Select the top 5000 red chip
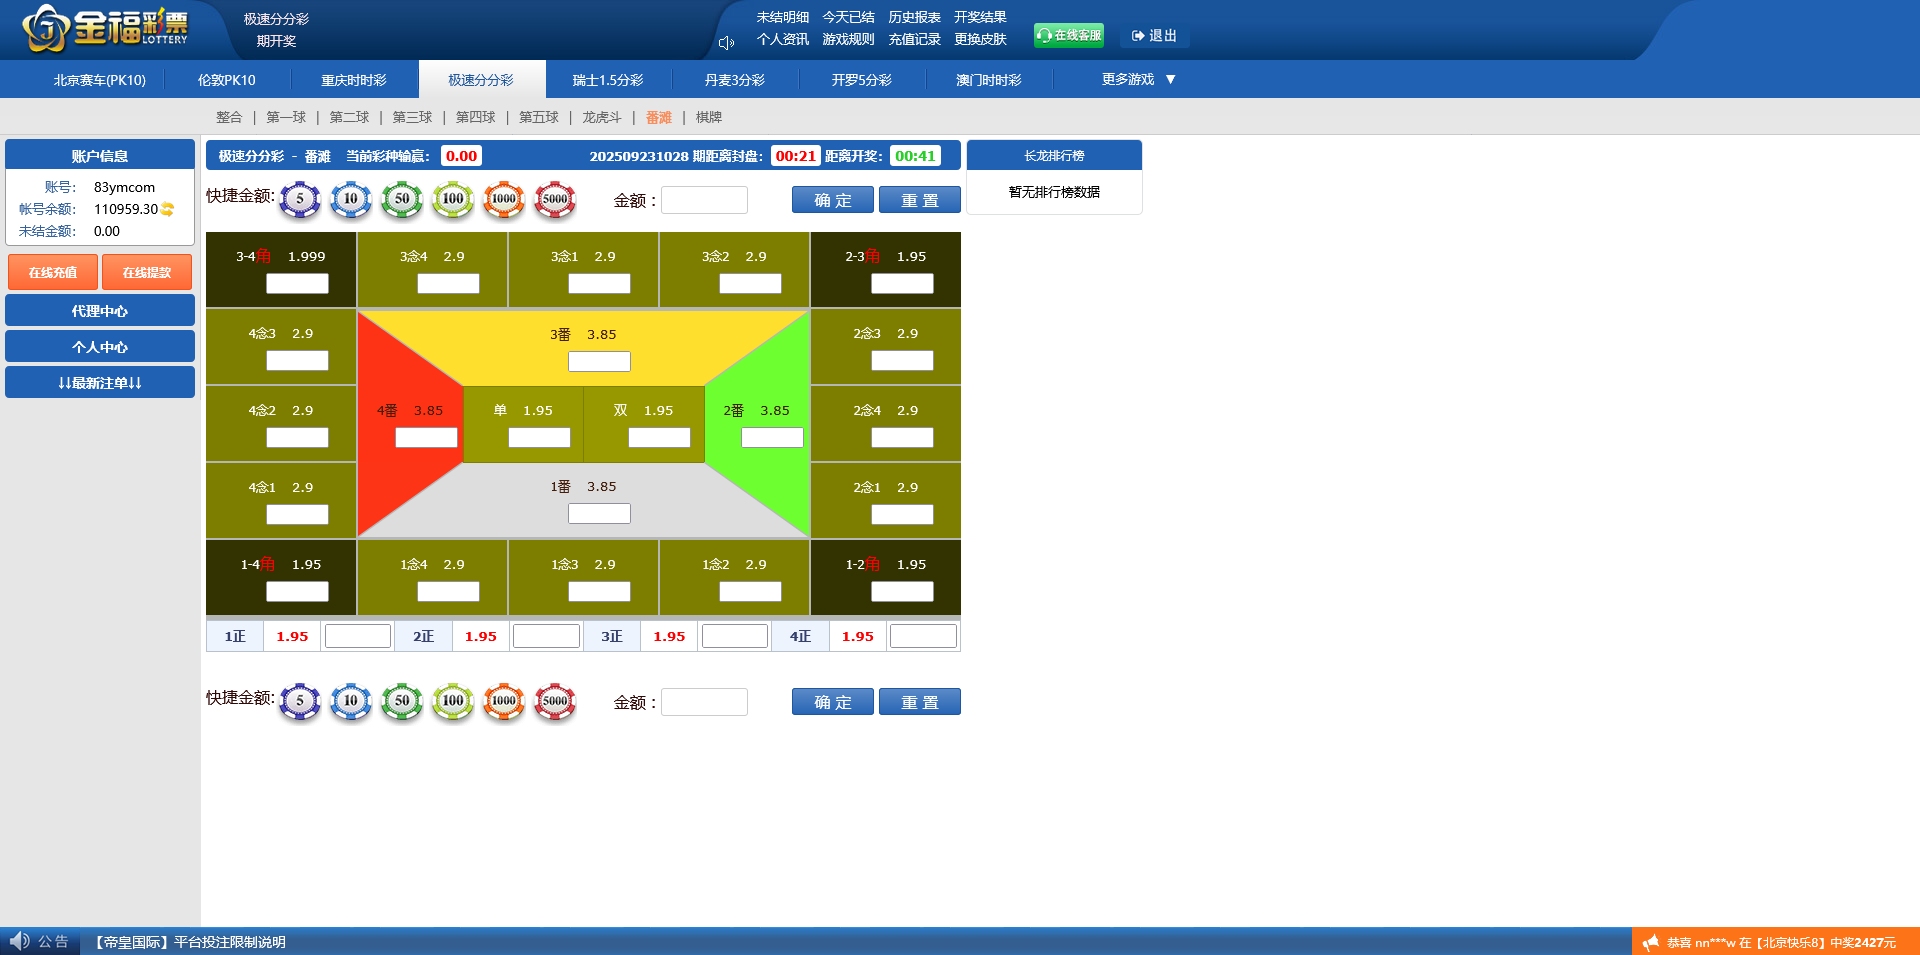1920x955 pixels. click(555, 200)
